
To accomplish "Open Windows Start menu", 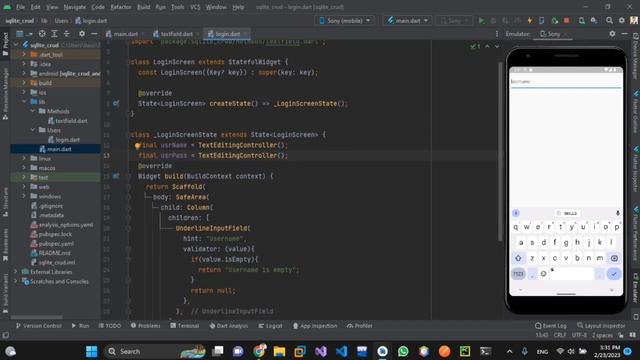I will tap(92, 351).
